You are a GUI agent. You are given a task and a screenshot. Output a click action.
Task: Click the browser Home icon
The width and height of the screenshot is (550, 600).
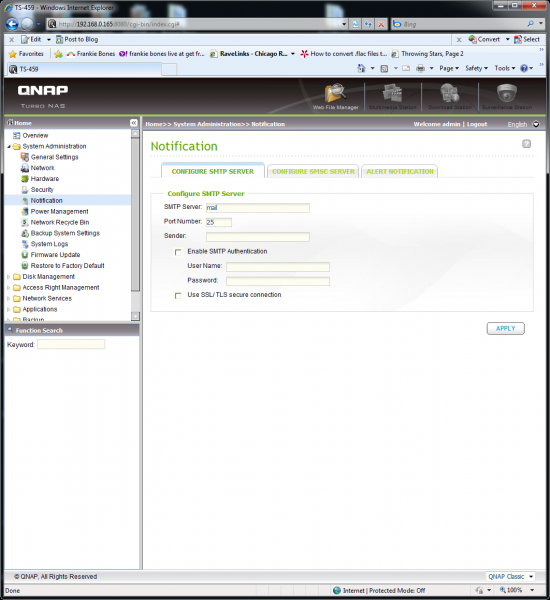pos(361,68)
